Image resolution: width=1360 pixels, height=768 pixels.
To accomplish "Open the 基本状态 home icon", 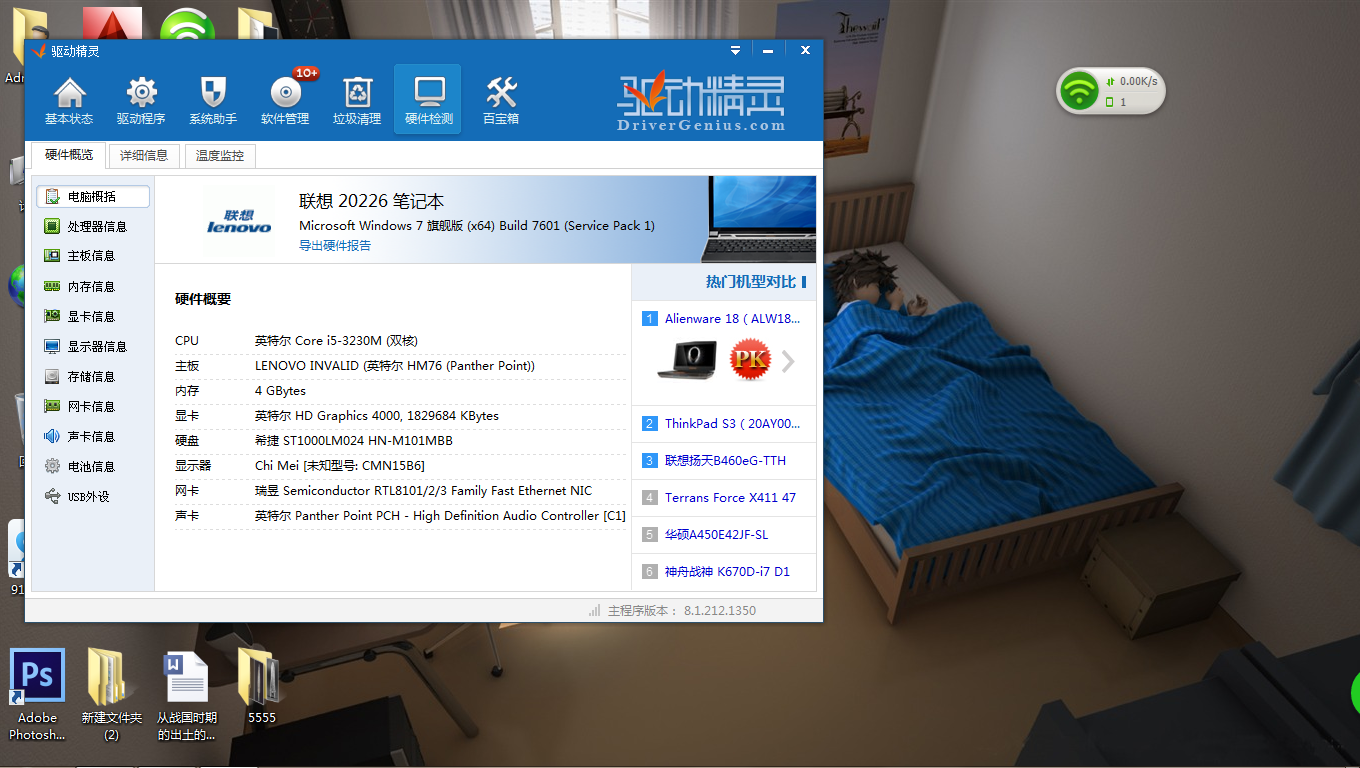I will pyautogui.click(x=69, y=100).
